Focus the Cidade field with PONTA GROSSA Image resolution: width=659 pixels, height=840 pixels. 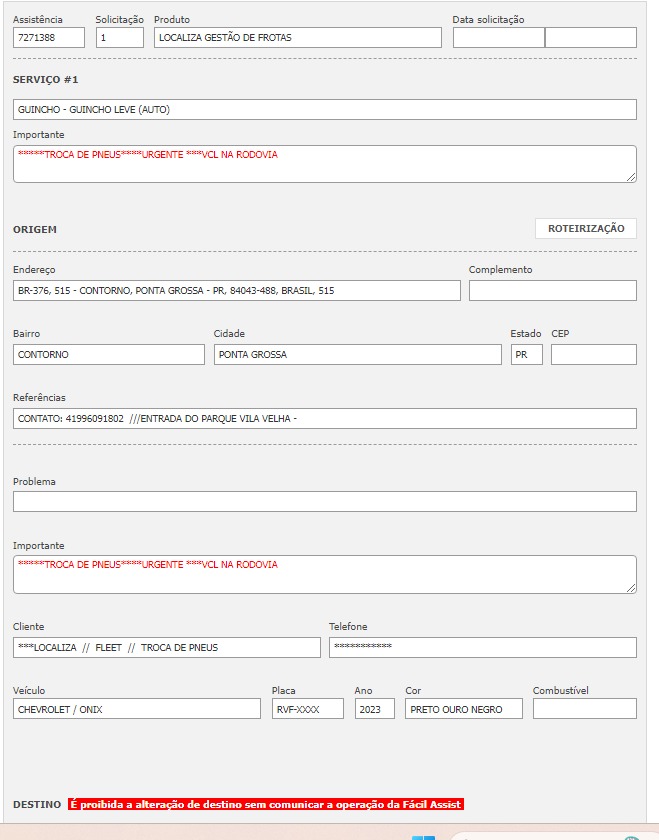(x=357, y=355)
